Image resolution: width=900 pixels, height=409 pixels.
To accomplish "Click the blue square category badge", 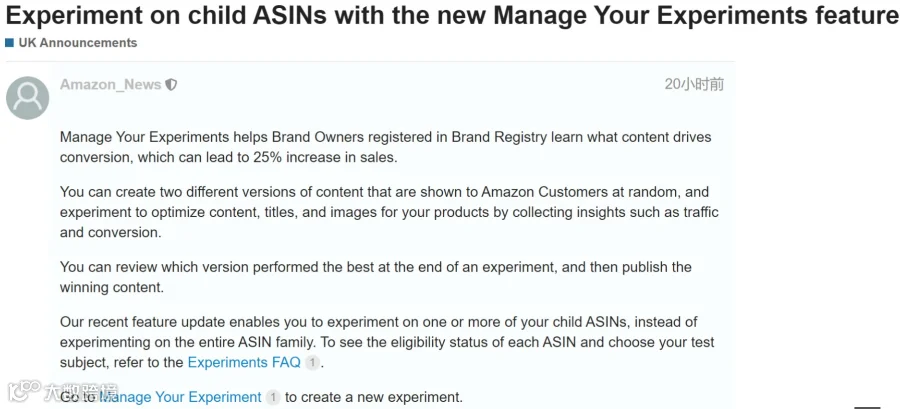I will [x=9, y=43].
